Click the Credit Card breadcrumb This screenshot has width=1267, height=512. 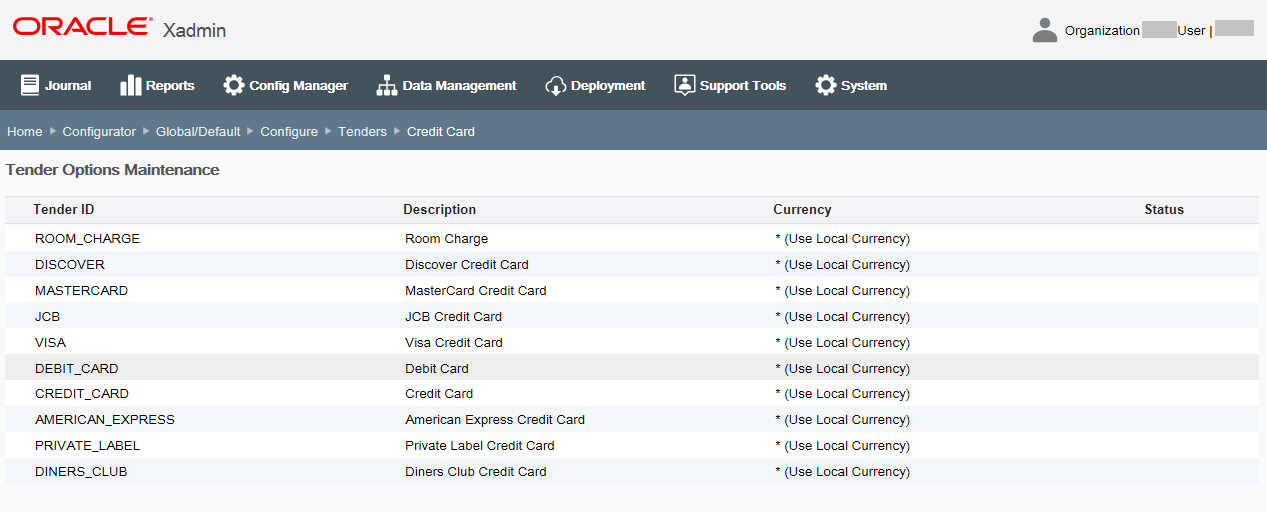pyautogui.click(x=441, y=131)
